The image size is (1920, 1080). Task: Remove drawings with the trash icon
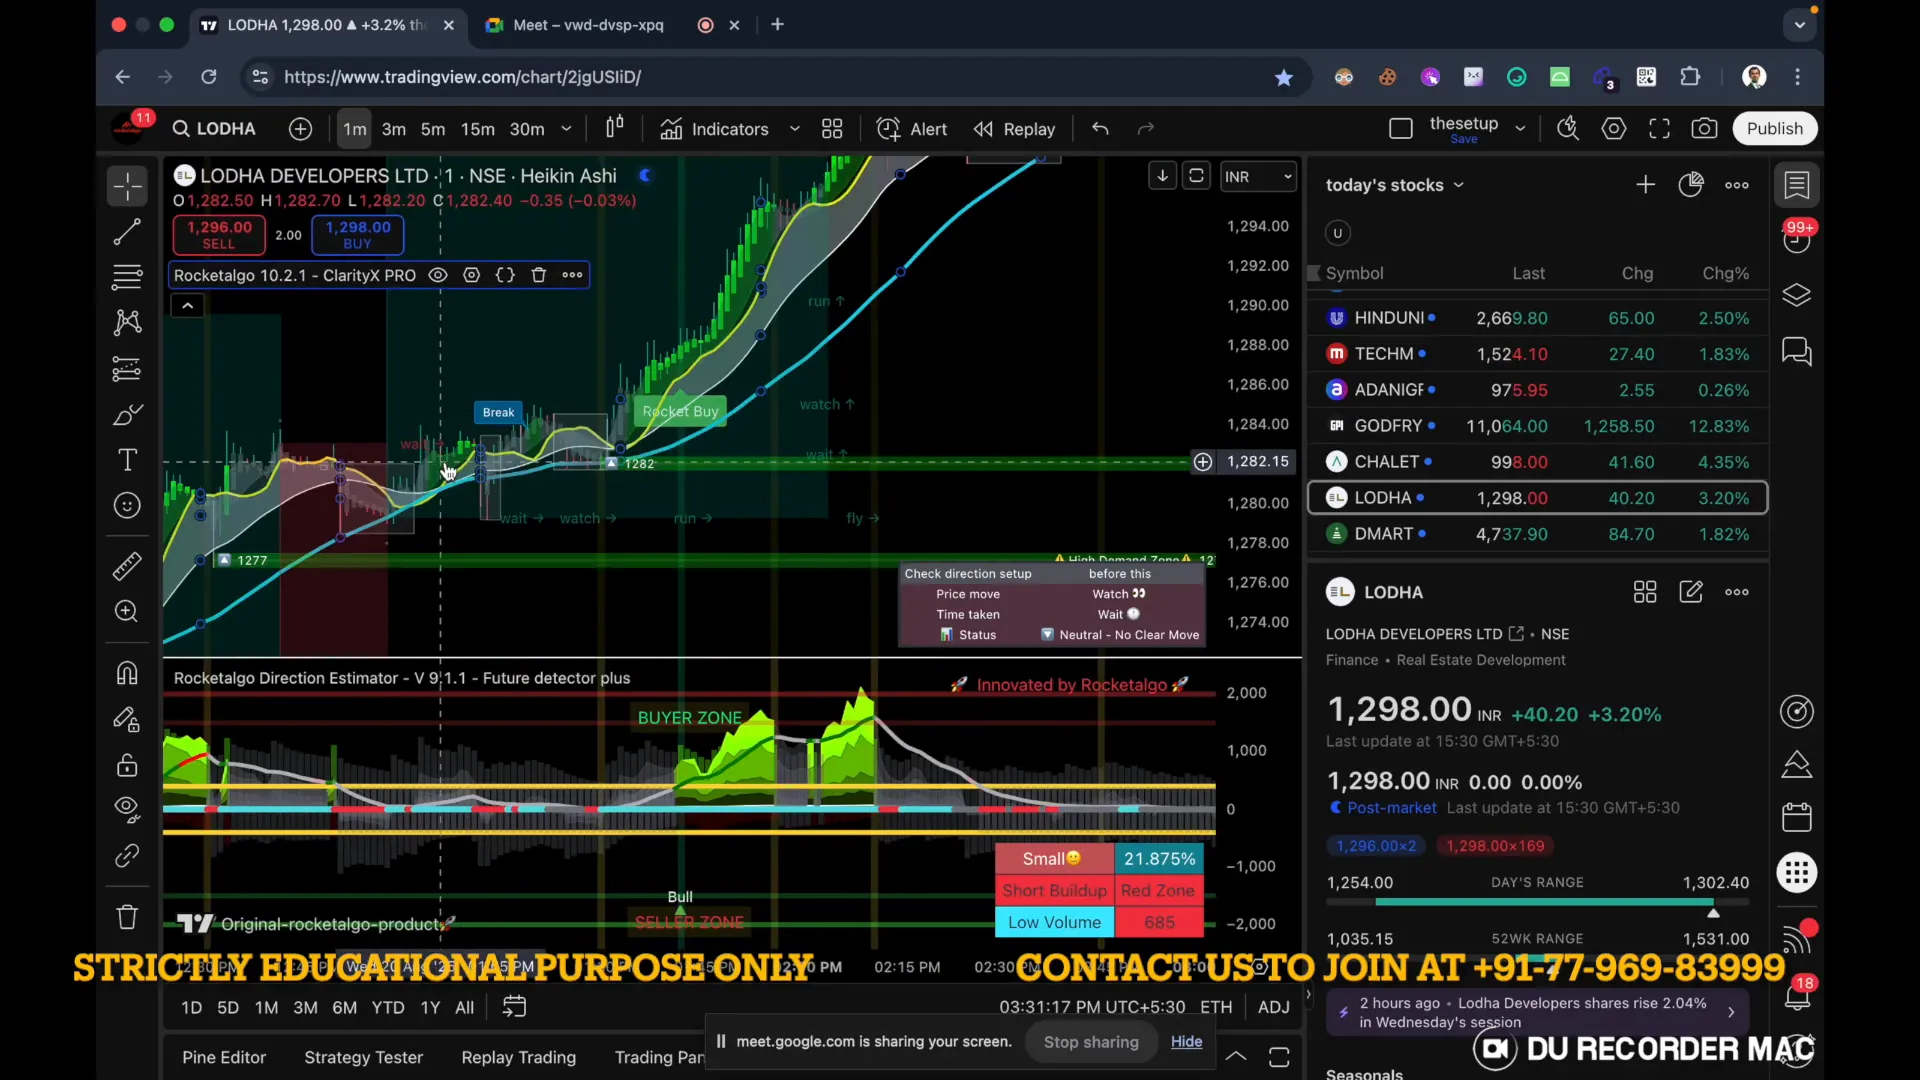coord(127,917)
